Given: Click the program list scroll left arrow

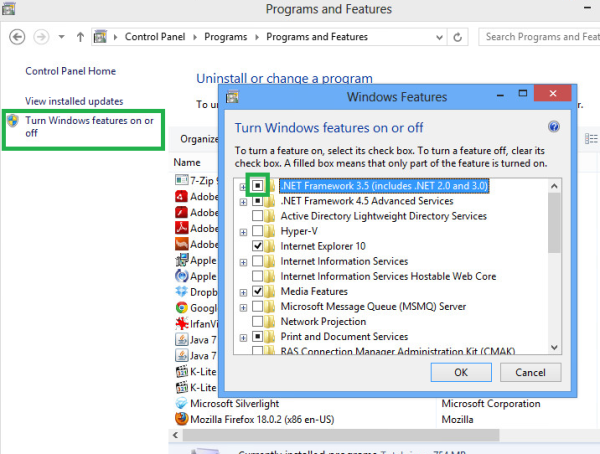Looking at the screenshot, I should point(176,435).
